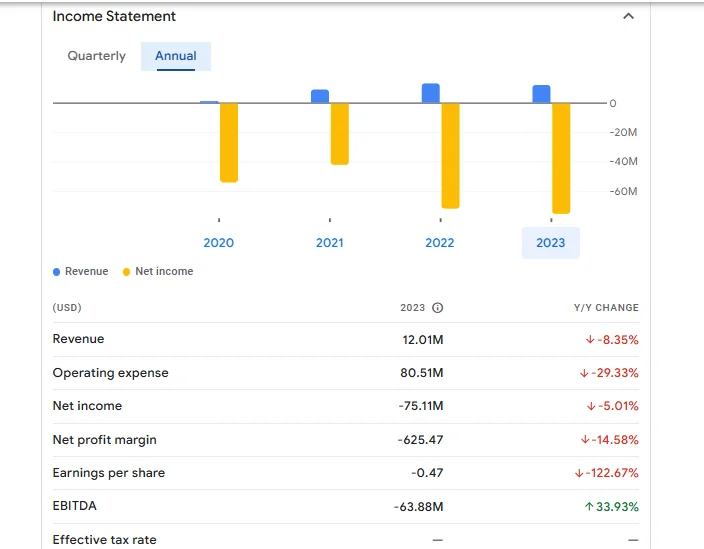704x549 pixels.
Task: Select the 2020 year label
Action: (x=218, y=243)
